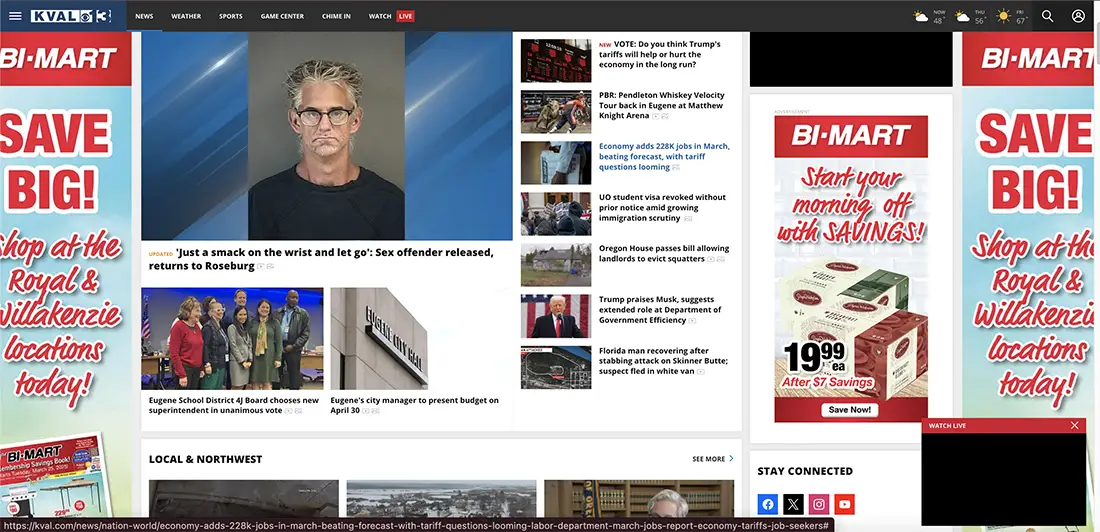Click See More in Local & Northwest
The image size is (1100, 532).
pos(713,459)
